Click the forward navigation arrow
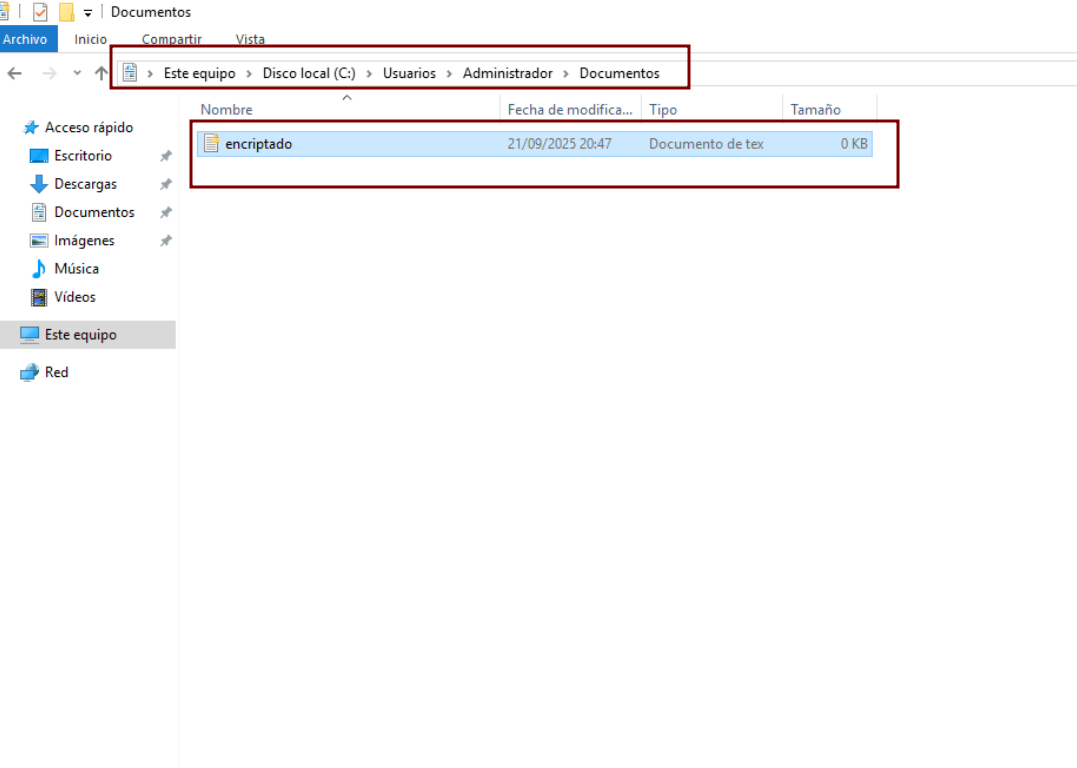Screen dimensions: 1077x768 pos(49,73)
